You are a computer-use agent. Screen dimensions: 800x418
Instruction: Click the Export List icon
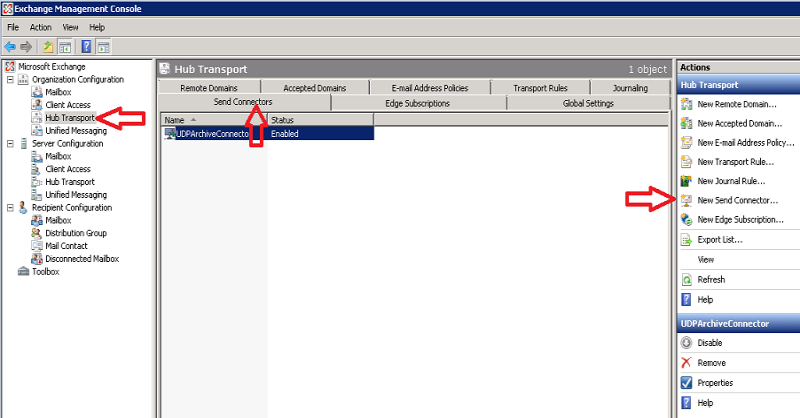(x=687, y=239)
